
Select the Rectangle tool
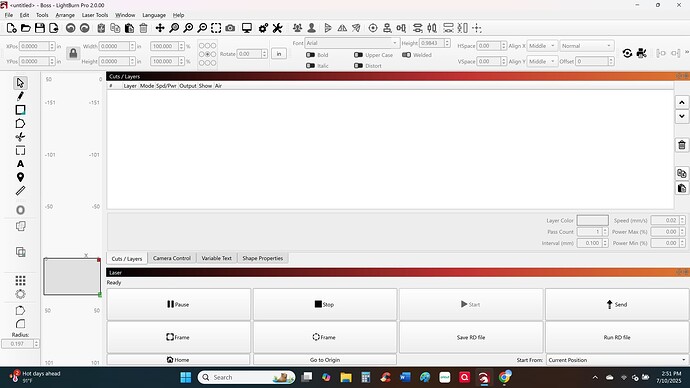pos(20,110)
